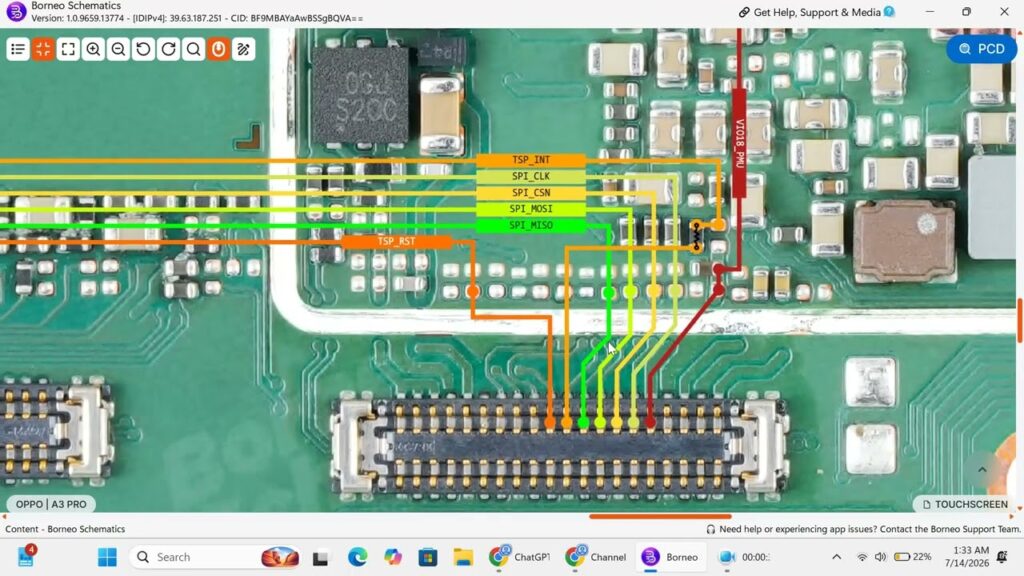
Task: Open the search magnifier tool
Action: tap(193, 49)
